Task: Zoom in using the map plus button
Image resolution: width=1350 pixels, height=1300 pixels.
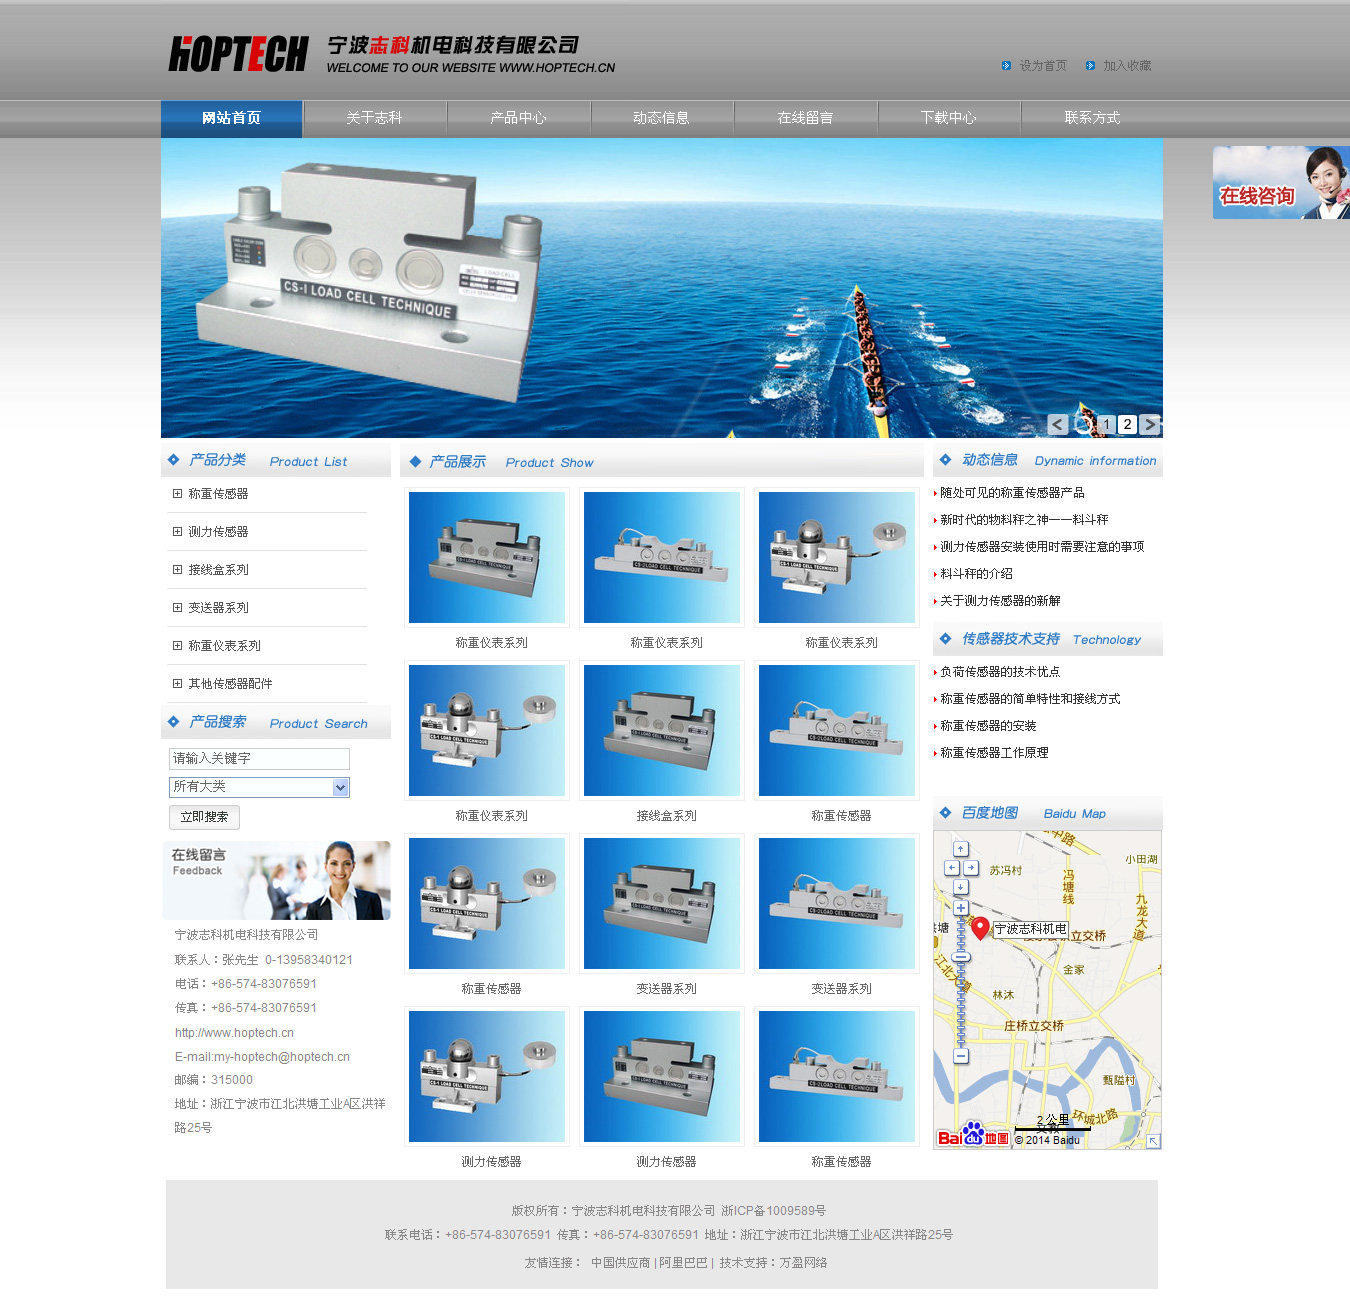Action: pyautogui.click(x=961, y=908)
